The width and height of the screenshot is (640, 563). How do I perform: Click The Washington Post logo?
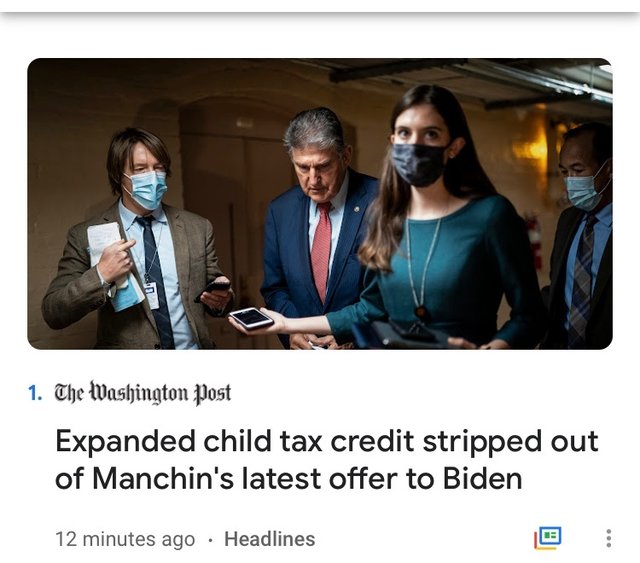(x=143, y=393)
